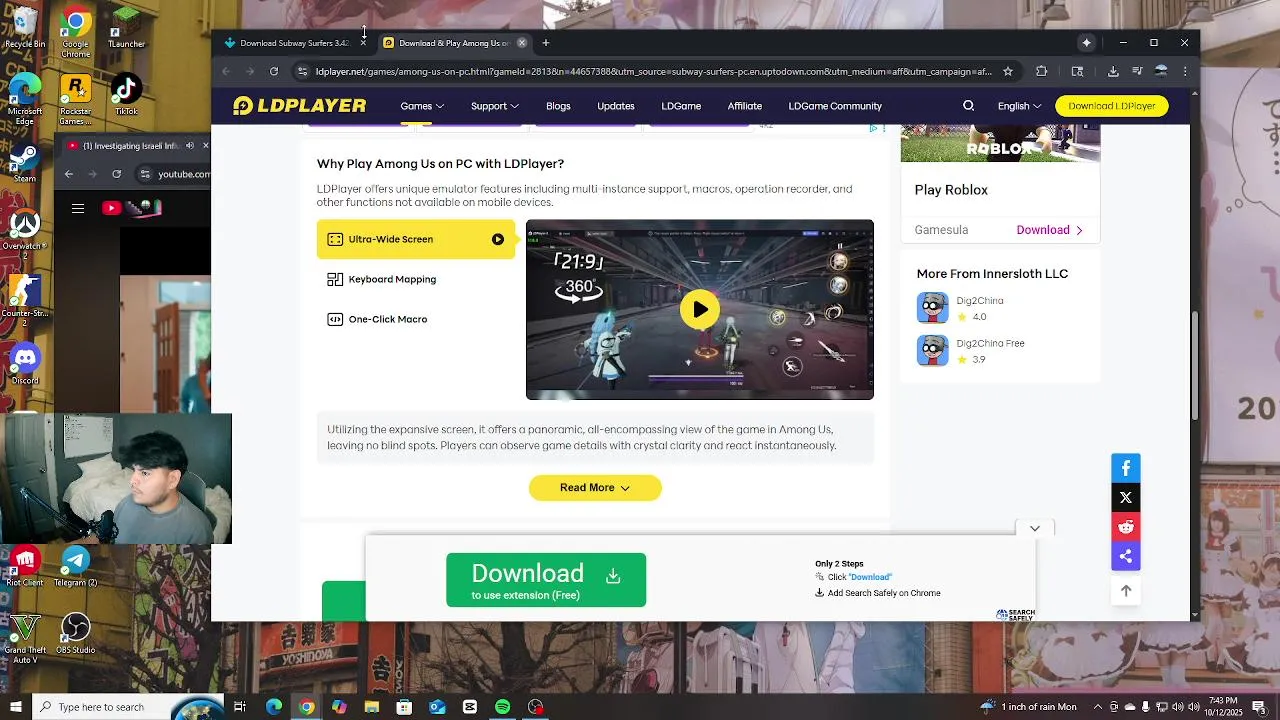Open Dig2China Free app icon
1280x720 pixels.
pyautogui.click(x=932, y=351)
